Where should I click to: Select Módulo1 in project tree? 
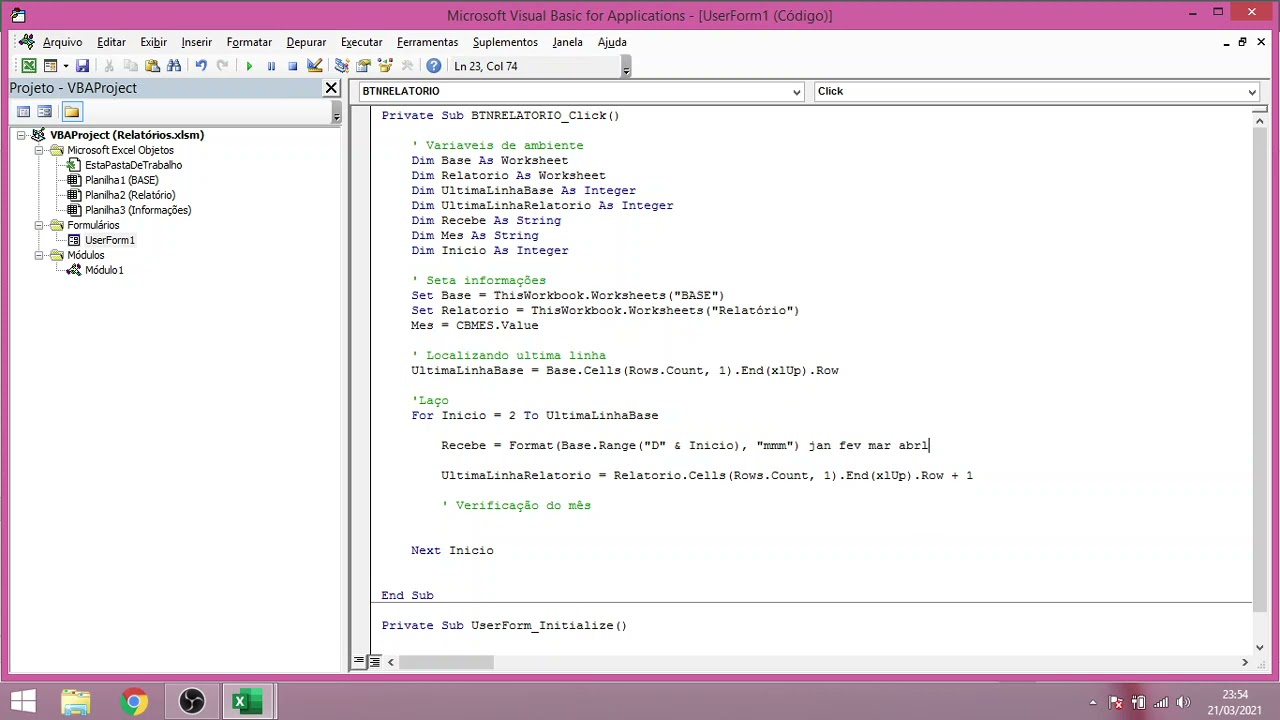click(104, 270)
